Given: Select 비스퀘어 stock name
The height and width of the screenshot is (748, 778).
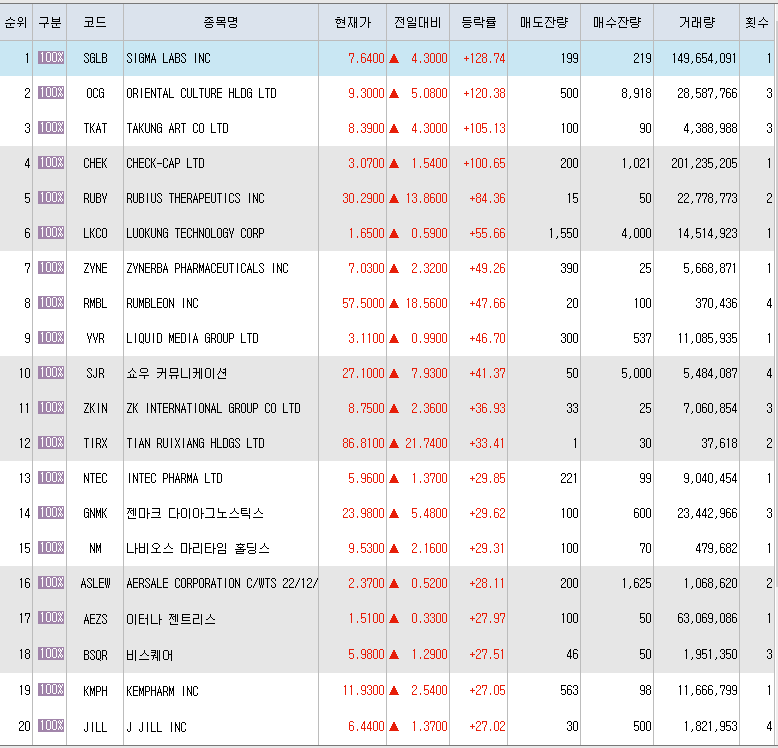Looking at the screenshot, I should (149, 655).
